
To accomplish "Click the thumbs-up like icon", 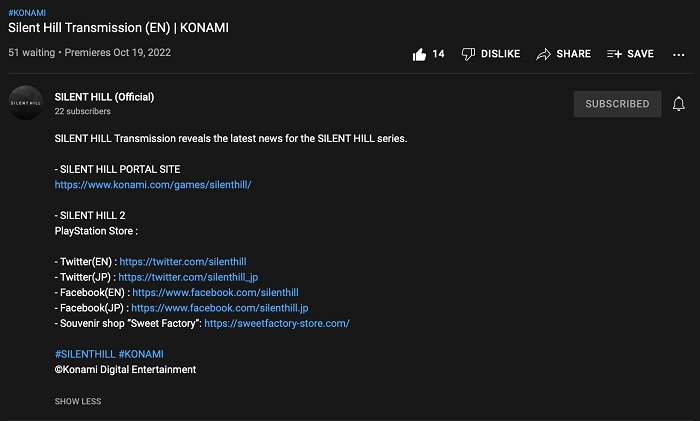I will [x=419, y=54].
